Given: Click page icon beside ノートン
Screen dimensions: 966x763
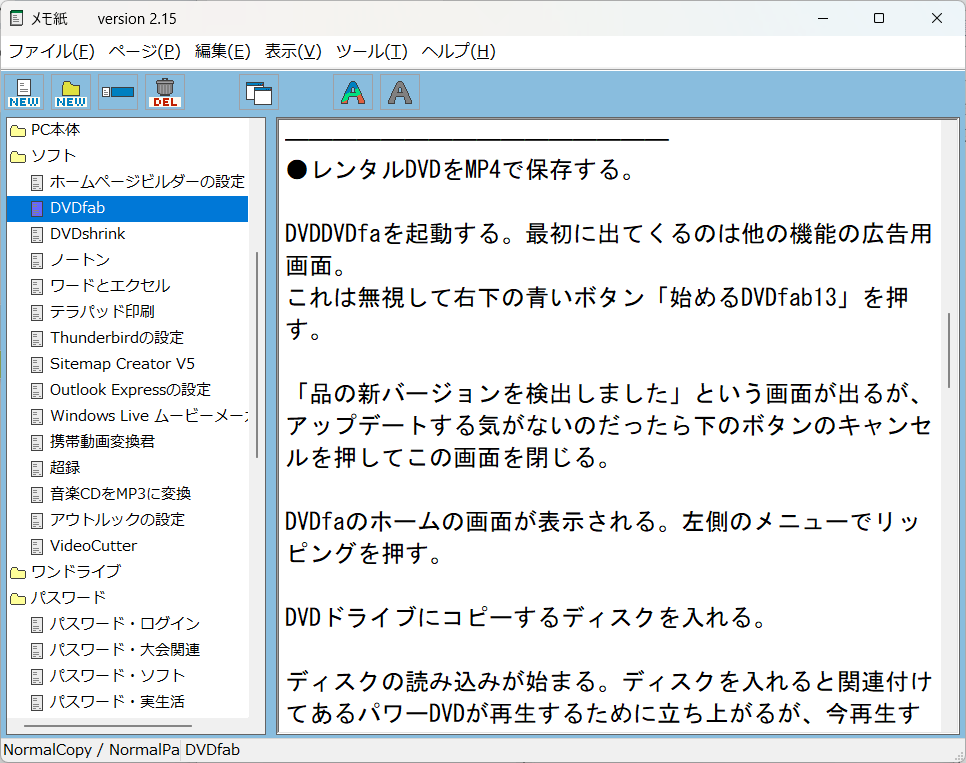Looking at the screenshot, I should (x=37, y=260).
